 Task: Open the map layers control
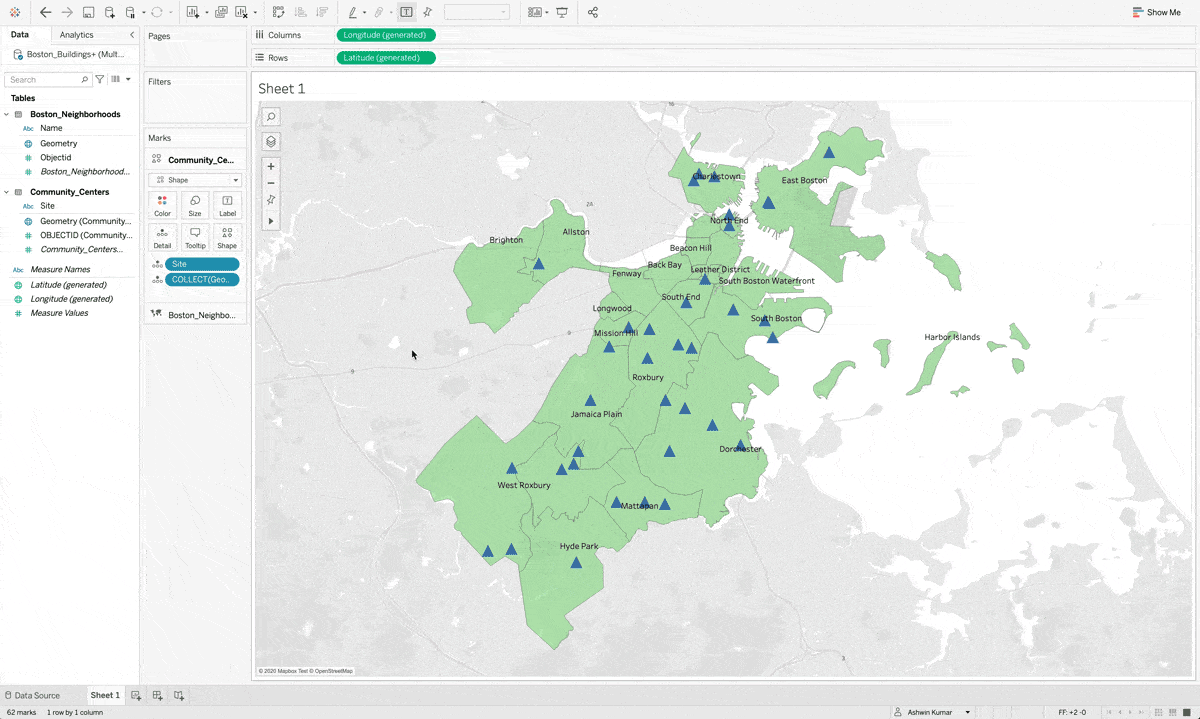(x=271, y=142)
